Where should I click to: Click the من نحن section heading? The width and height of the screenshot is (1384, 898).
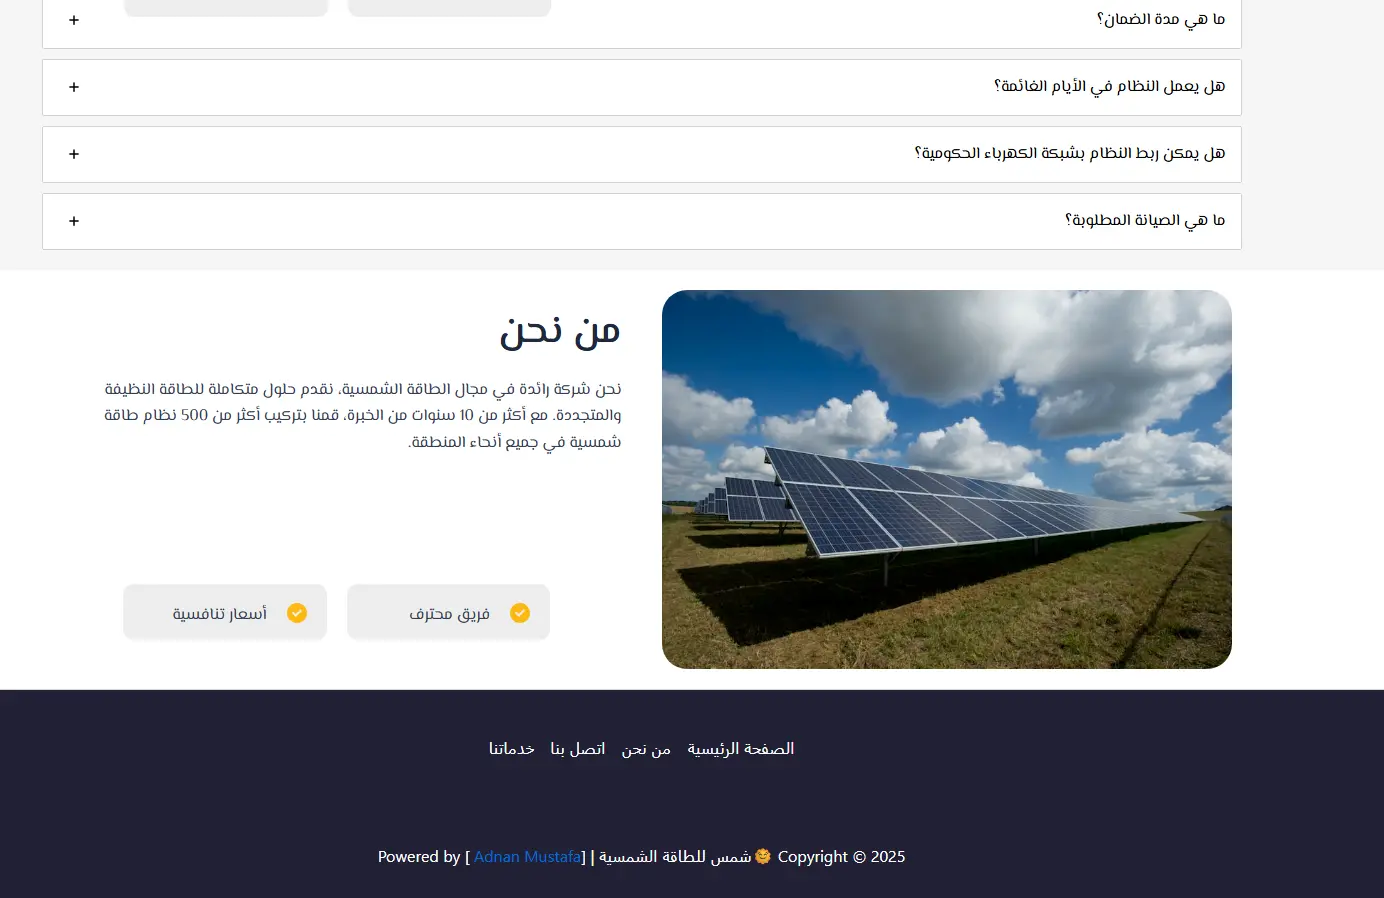[560, 330]
